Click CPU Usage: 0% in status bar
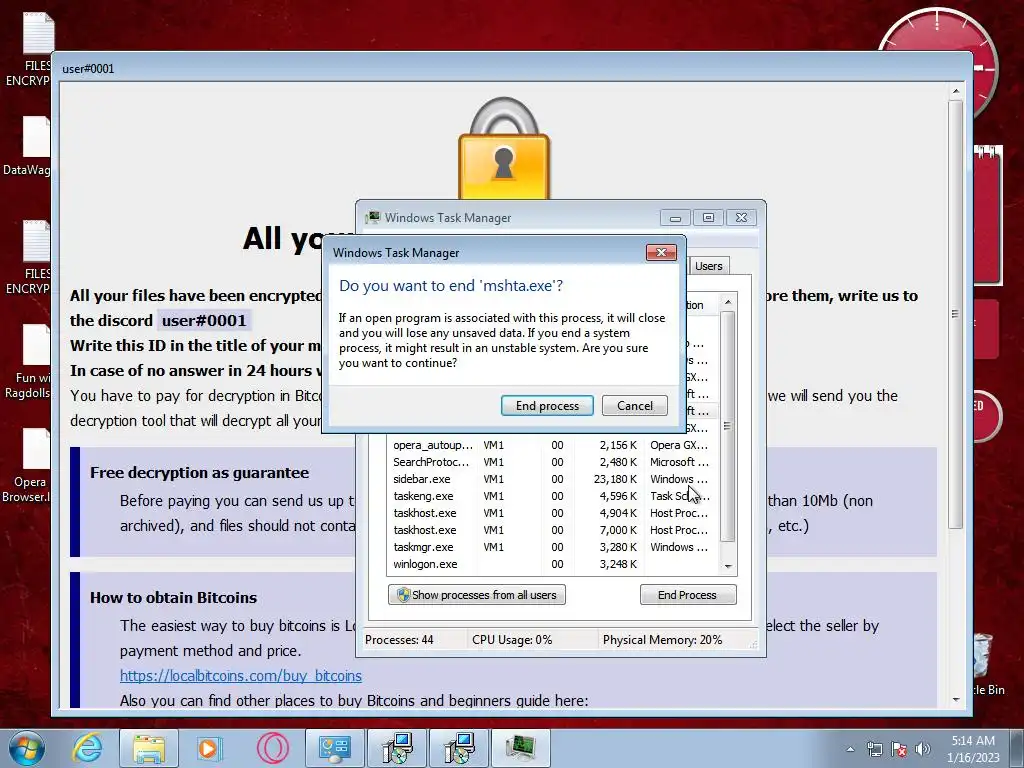The height and width of the screenshot is (768, 1024). tap(512, 640)
